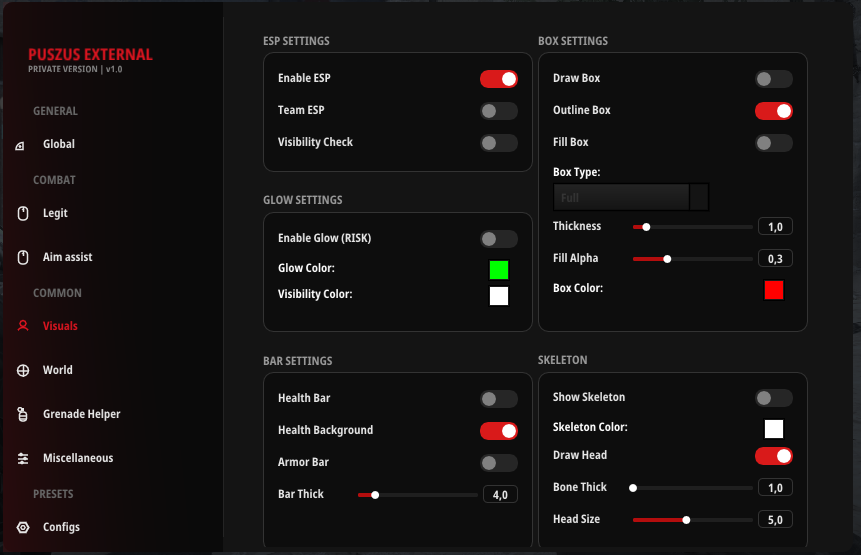The width and height of the screenshot is (861, 555).
Task: Click the Bar Thick value field
Action: [x=500, y=495]
